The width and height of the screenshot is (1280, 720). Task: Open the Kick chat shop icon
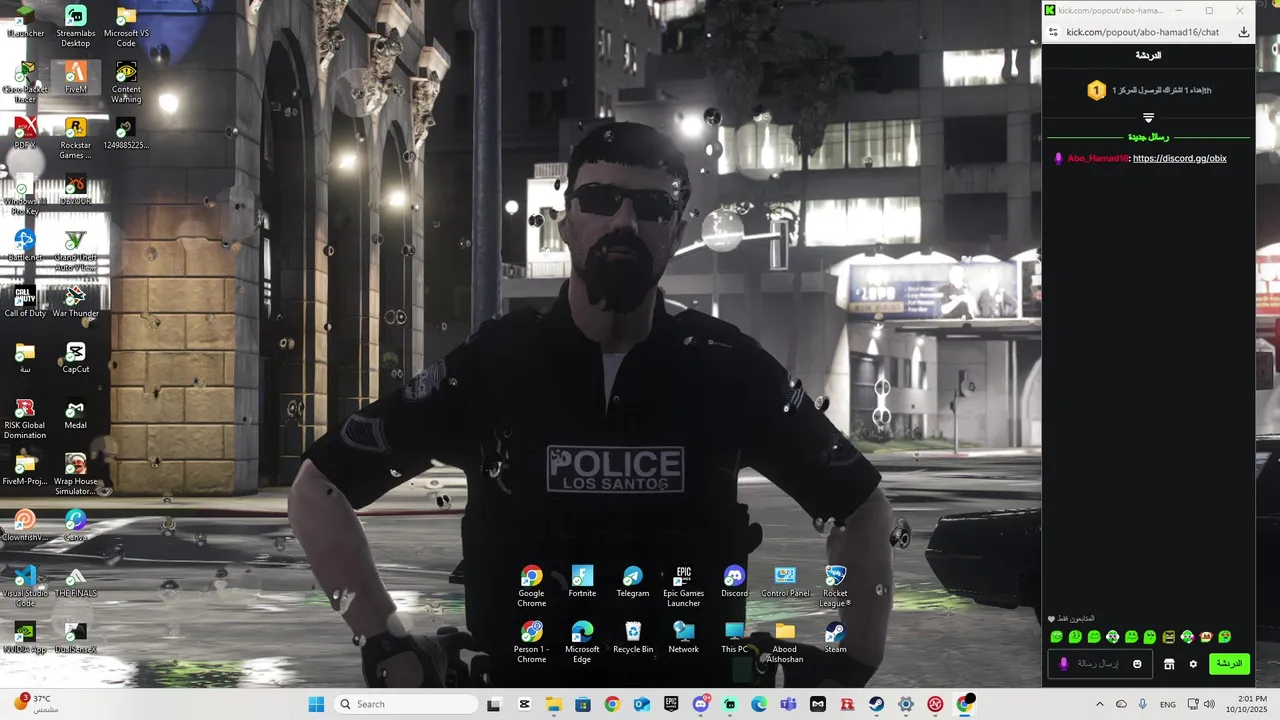1169,664
